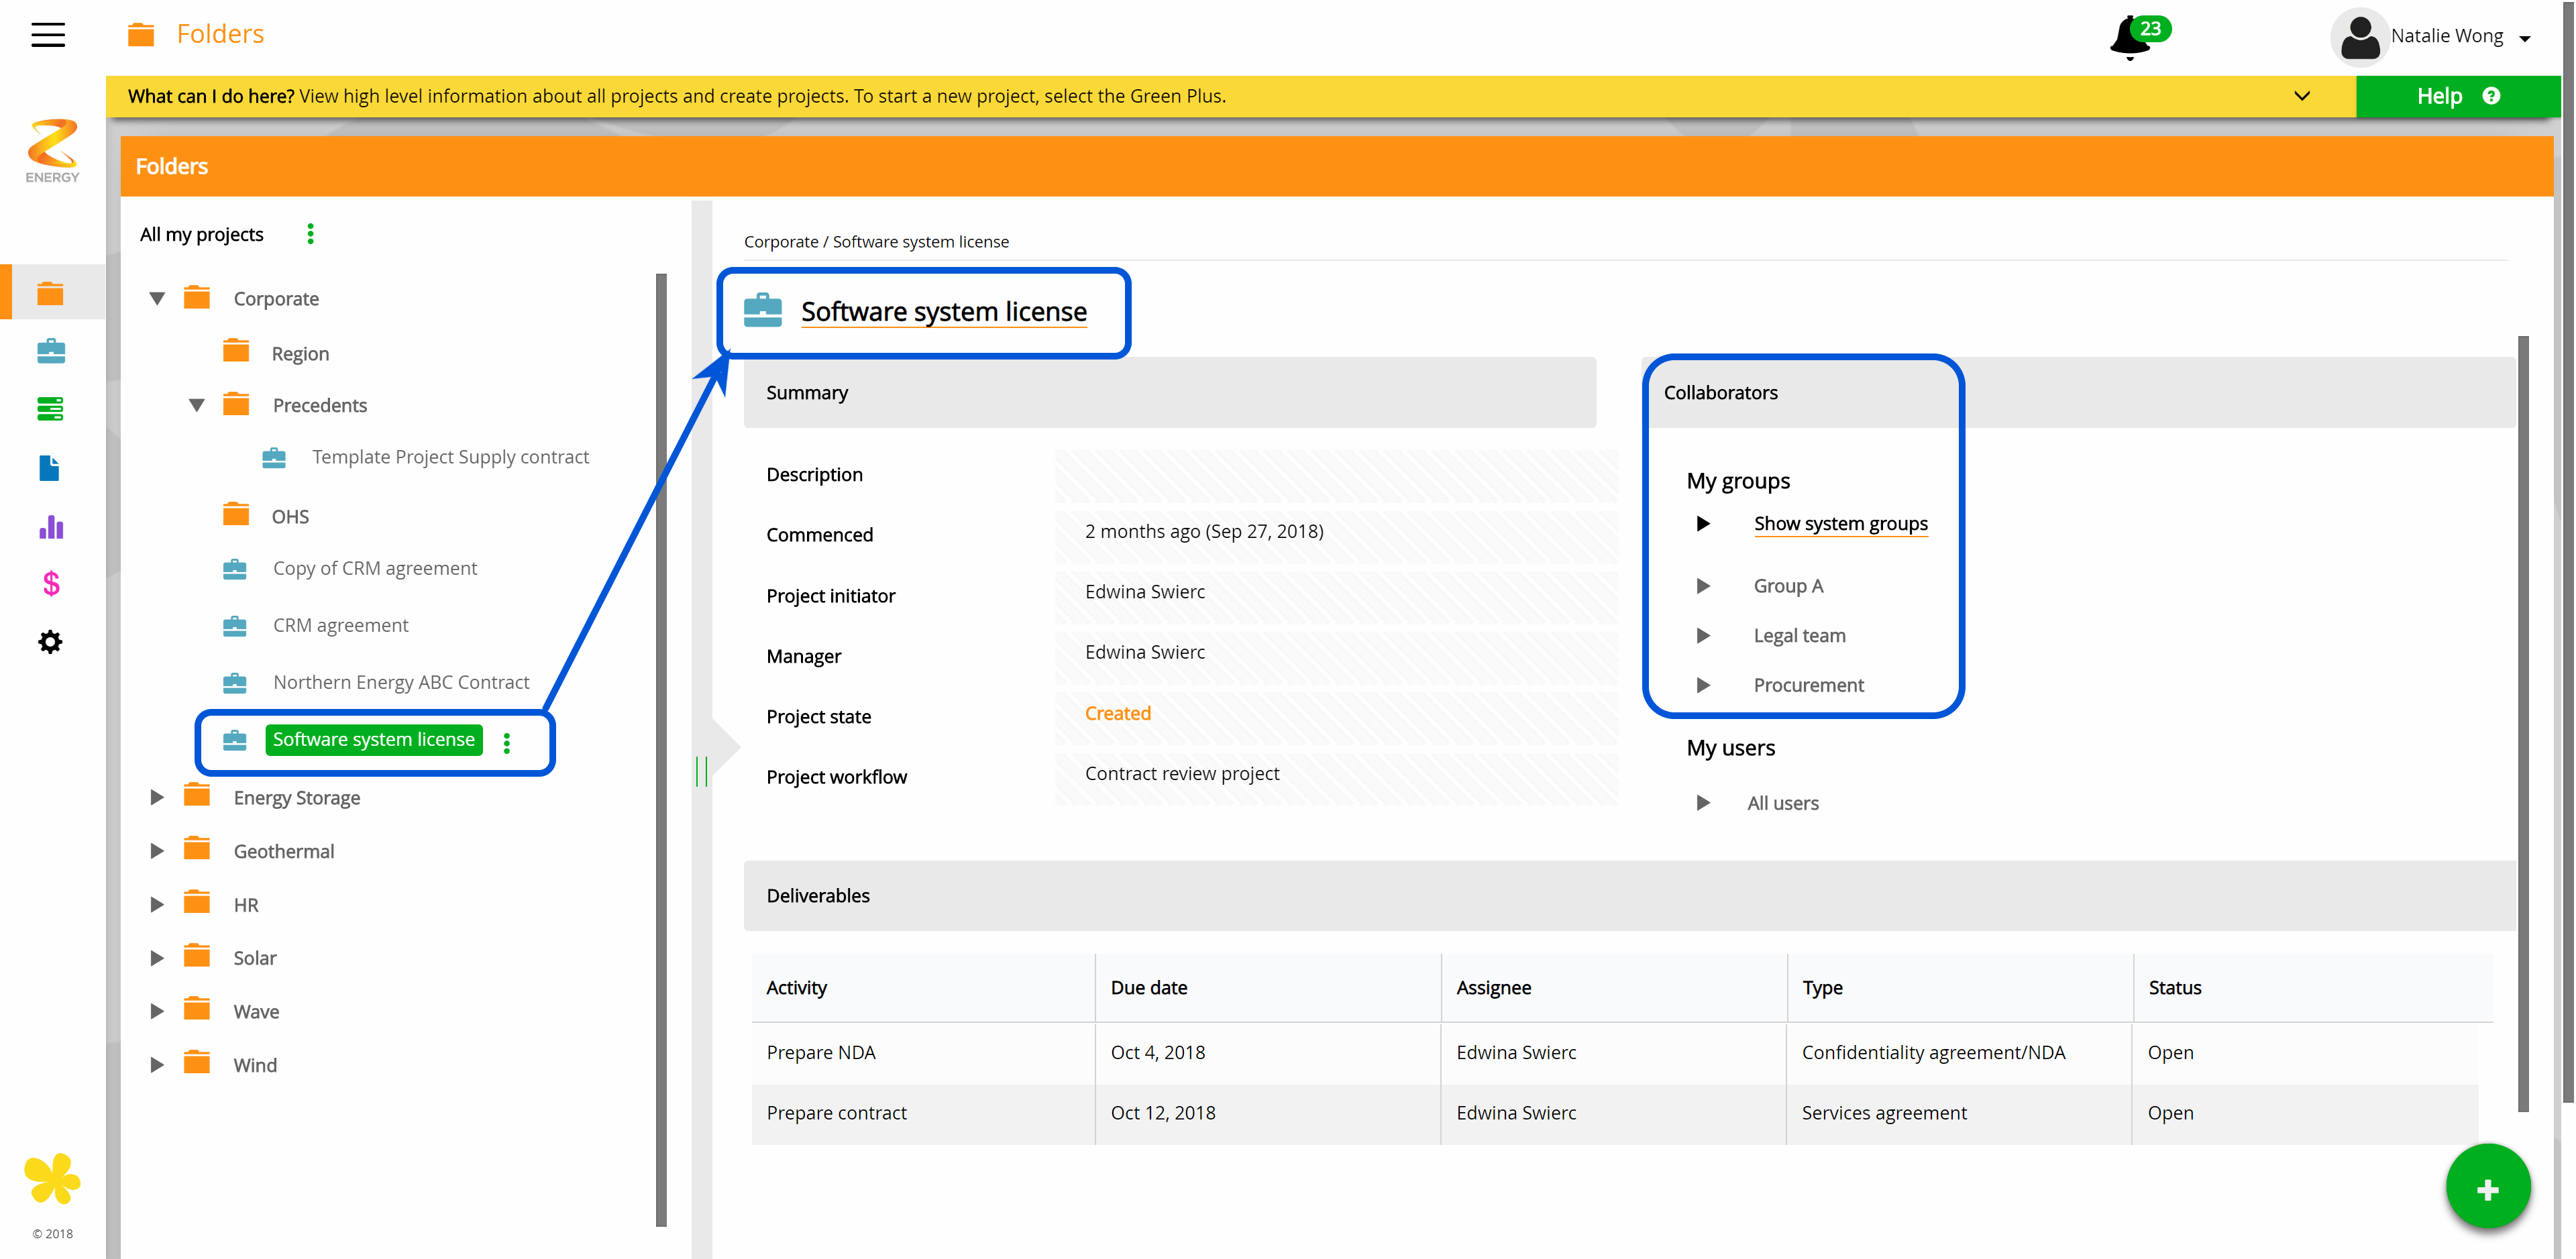Click the Wave folder icon

pos(197,1009)
